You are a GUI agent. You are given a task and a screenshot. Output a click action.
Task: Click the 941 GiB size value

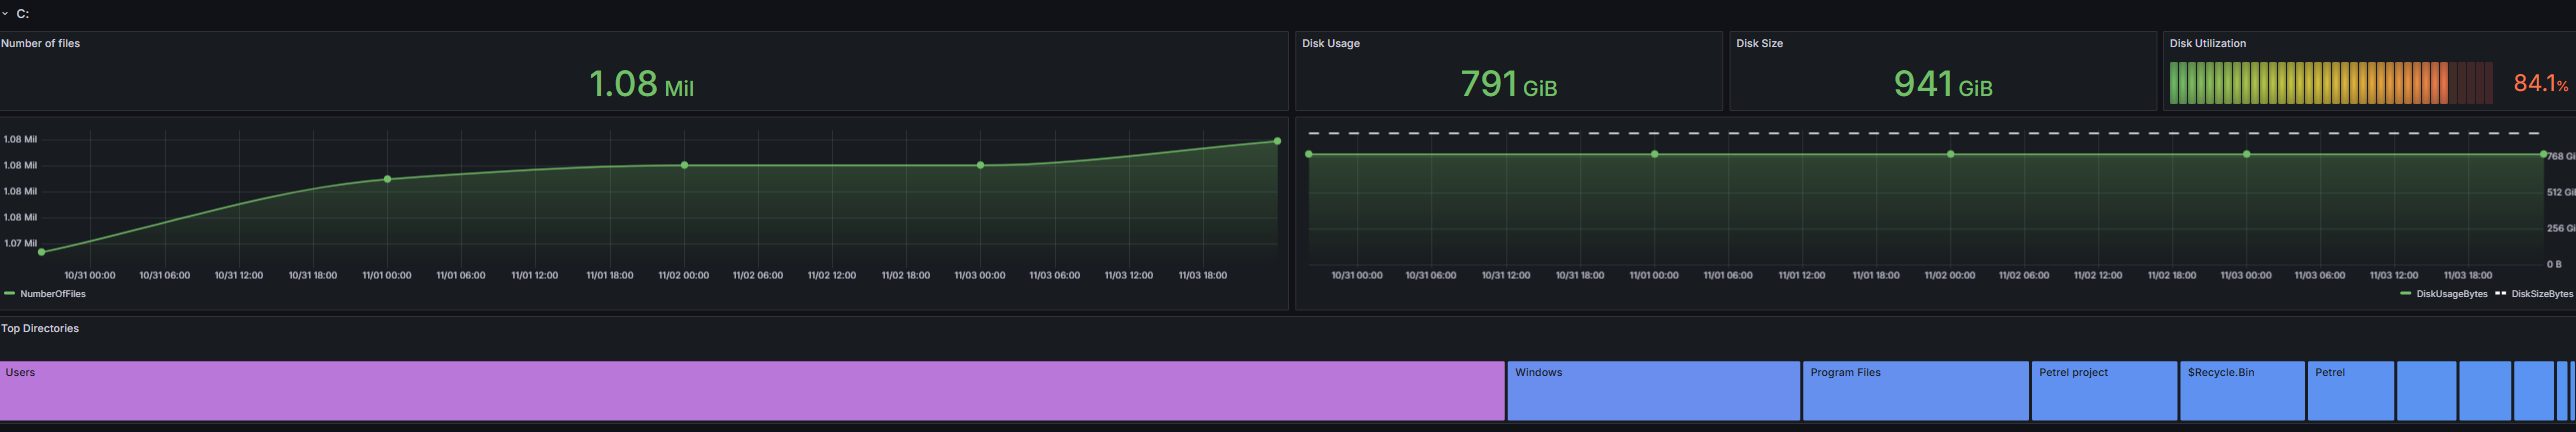pos(1943,84)
